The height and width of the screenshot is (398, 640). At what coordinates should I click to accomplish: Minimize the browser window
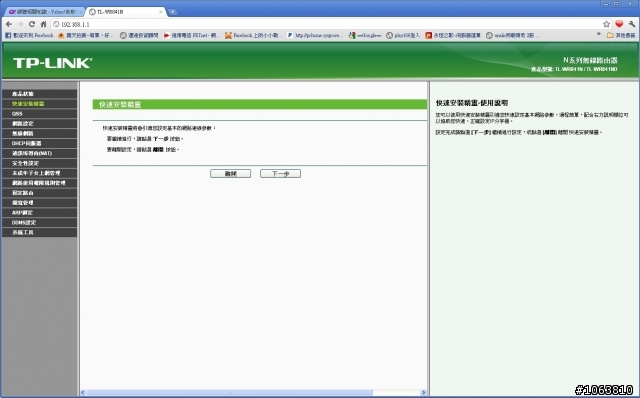tap(605, 3)
